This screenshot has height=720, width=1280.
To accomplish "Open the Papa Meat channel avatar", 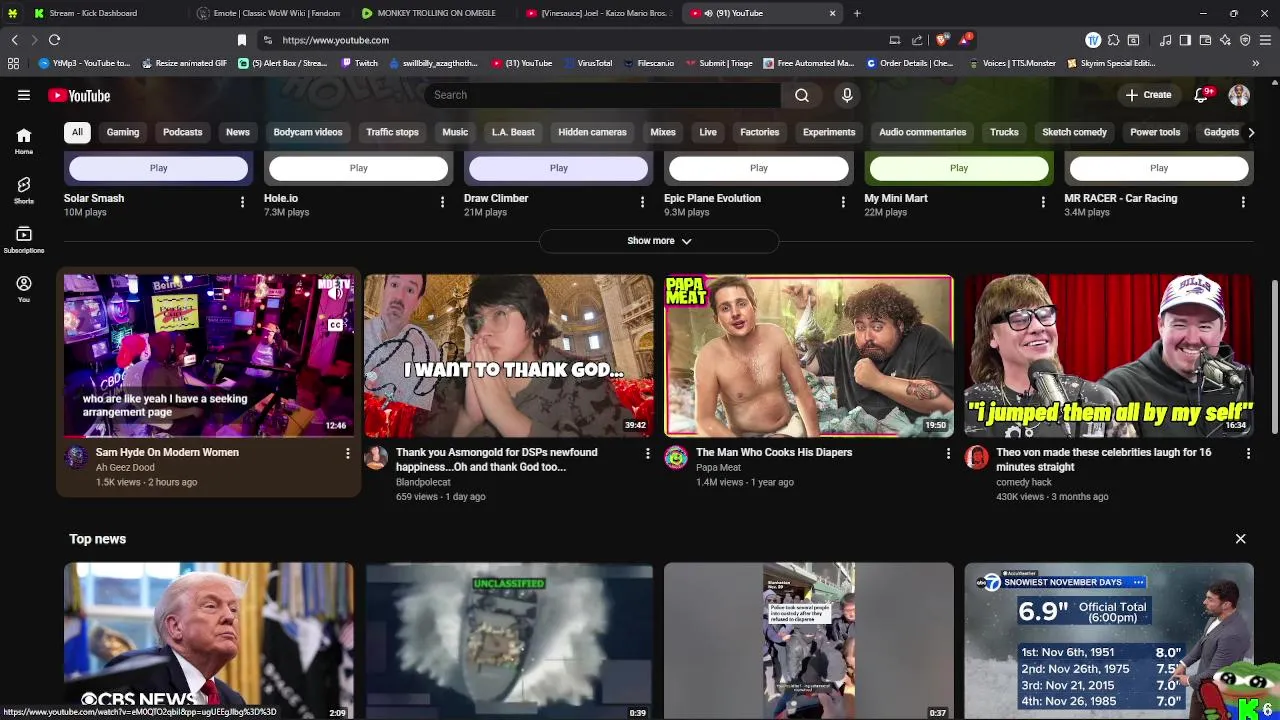I will 676,458.
